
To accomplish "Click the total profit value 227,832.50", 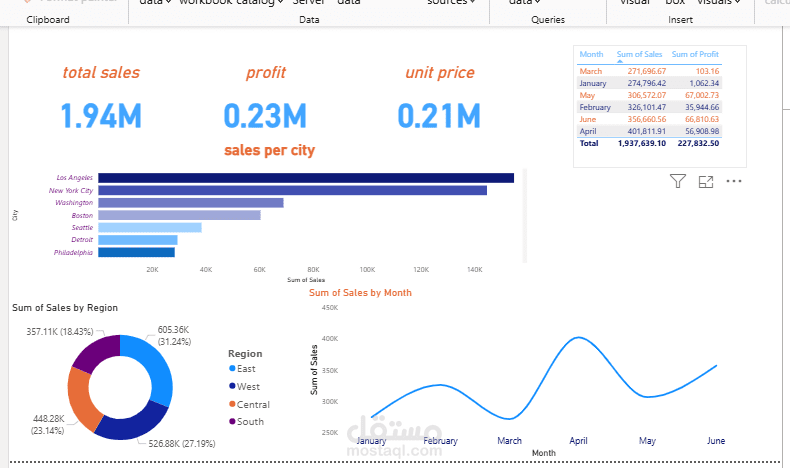I will [698, 144].
